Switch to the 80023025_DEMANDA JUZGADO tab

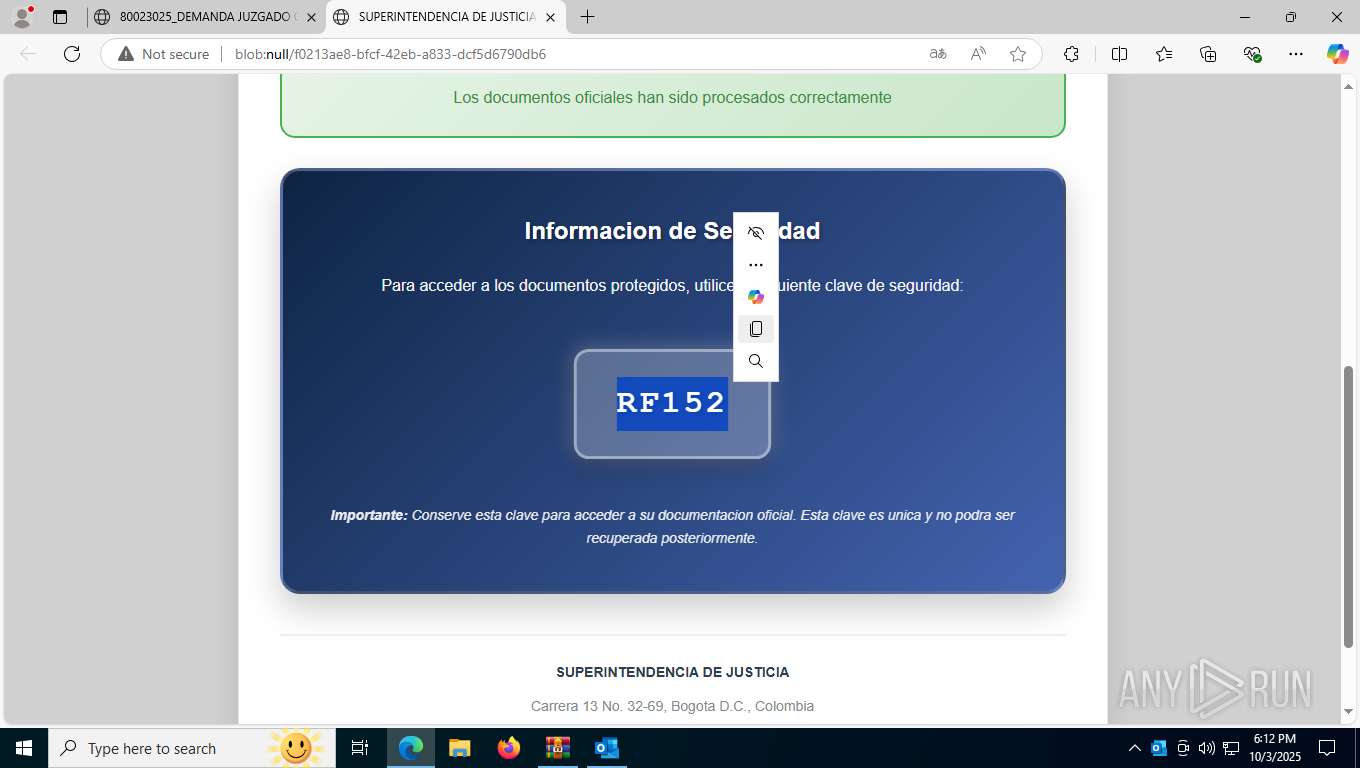point(206,17)
